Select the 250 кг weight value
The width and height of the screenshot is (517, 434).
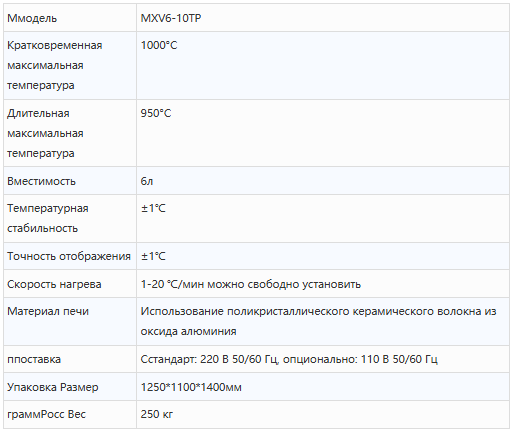157,414
